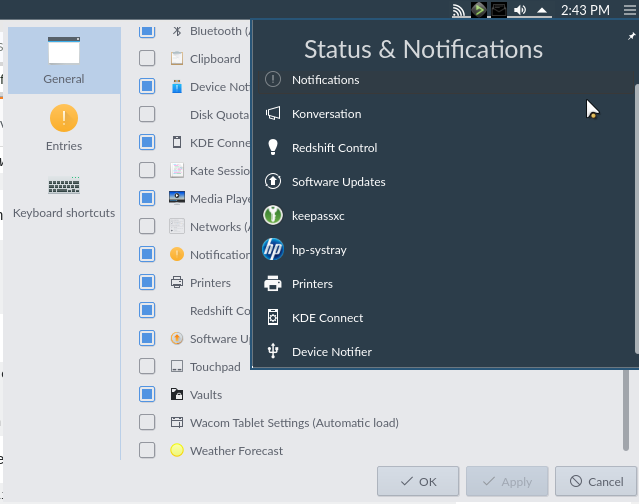Click the clock showing 2:43 PM
The image size is (639, 504).
pyautogui.click(x=585, y=10)
